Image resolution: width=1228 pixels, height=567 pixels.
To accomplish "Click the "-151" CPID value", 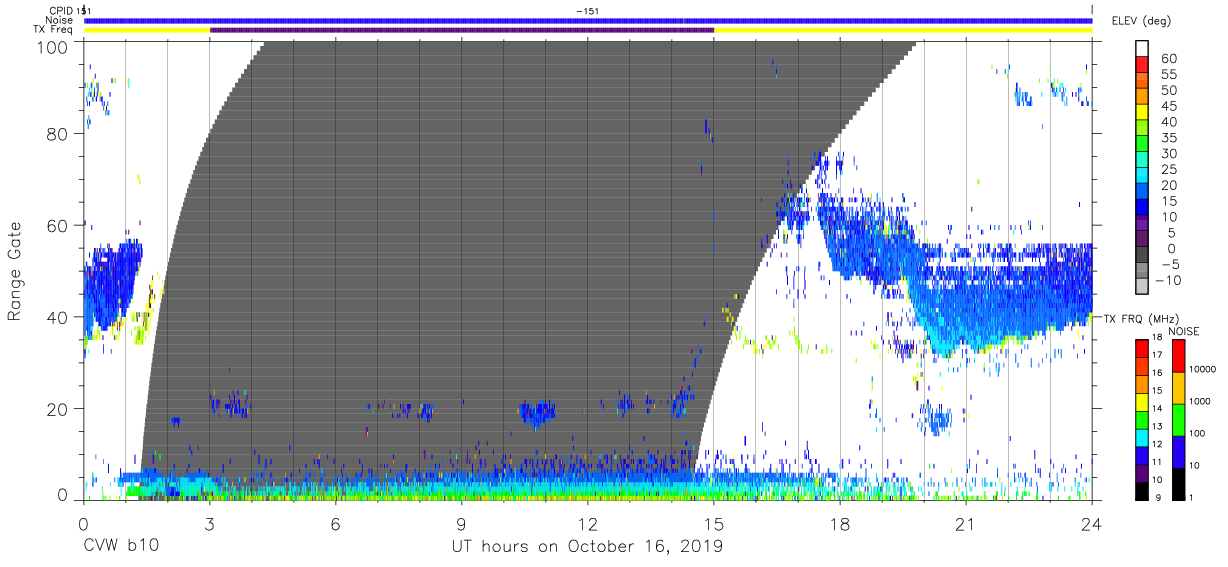I will pyautogui.click(x=588, y=10).
